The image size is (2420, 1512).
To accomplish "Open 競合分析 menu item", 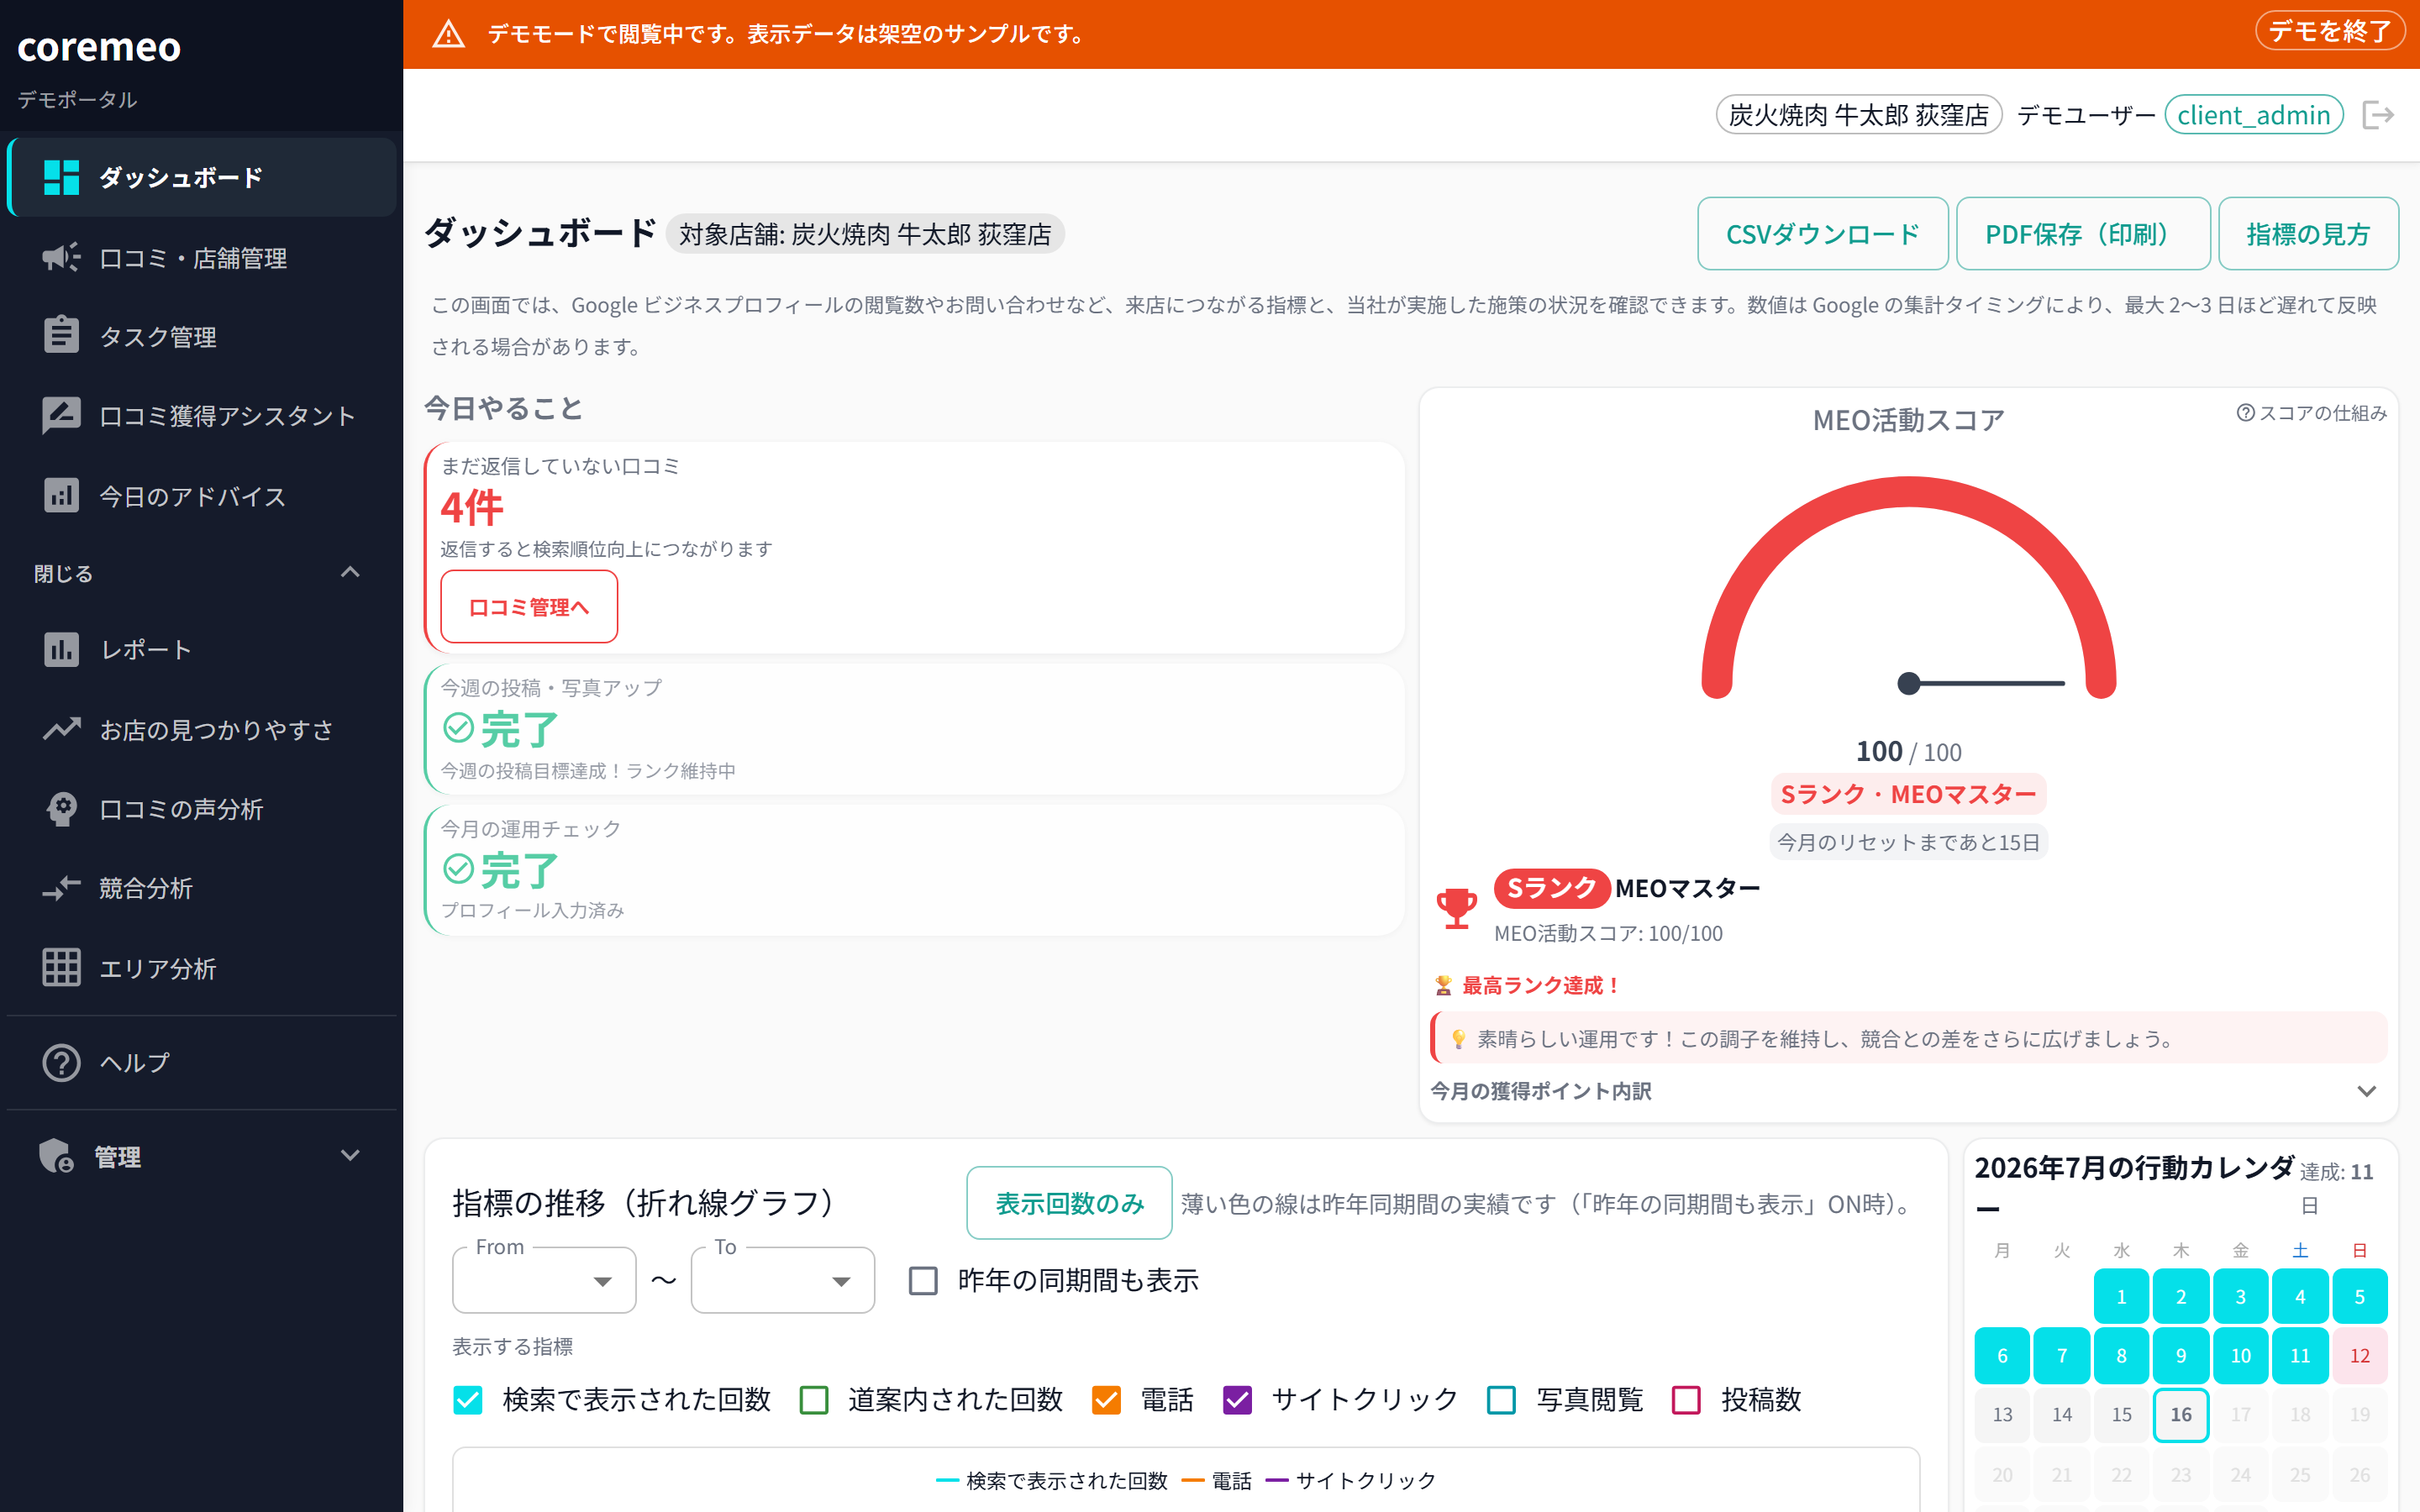I will [x=201, y=888].
